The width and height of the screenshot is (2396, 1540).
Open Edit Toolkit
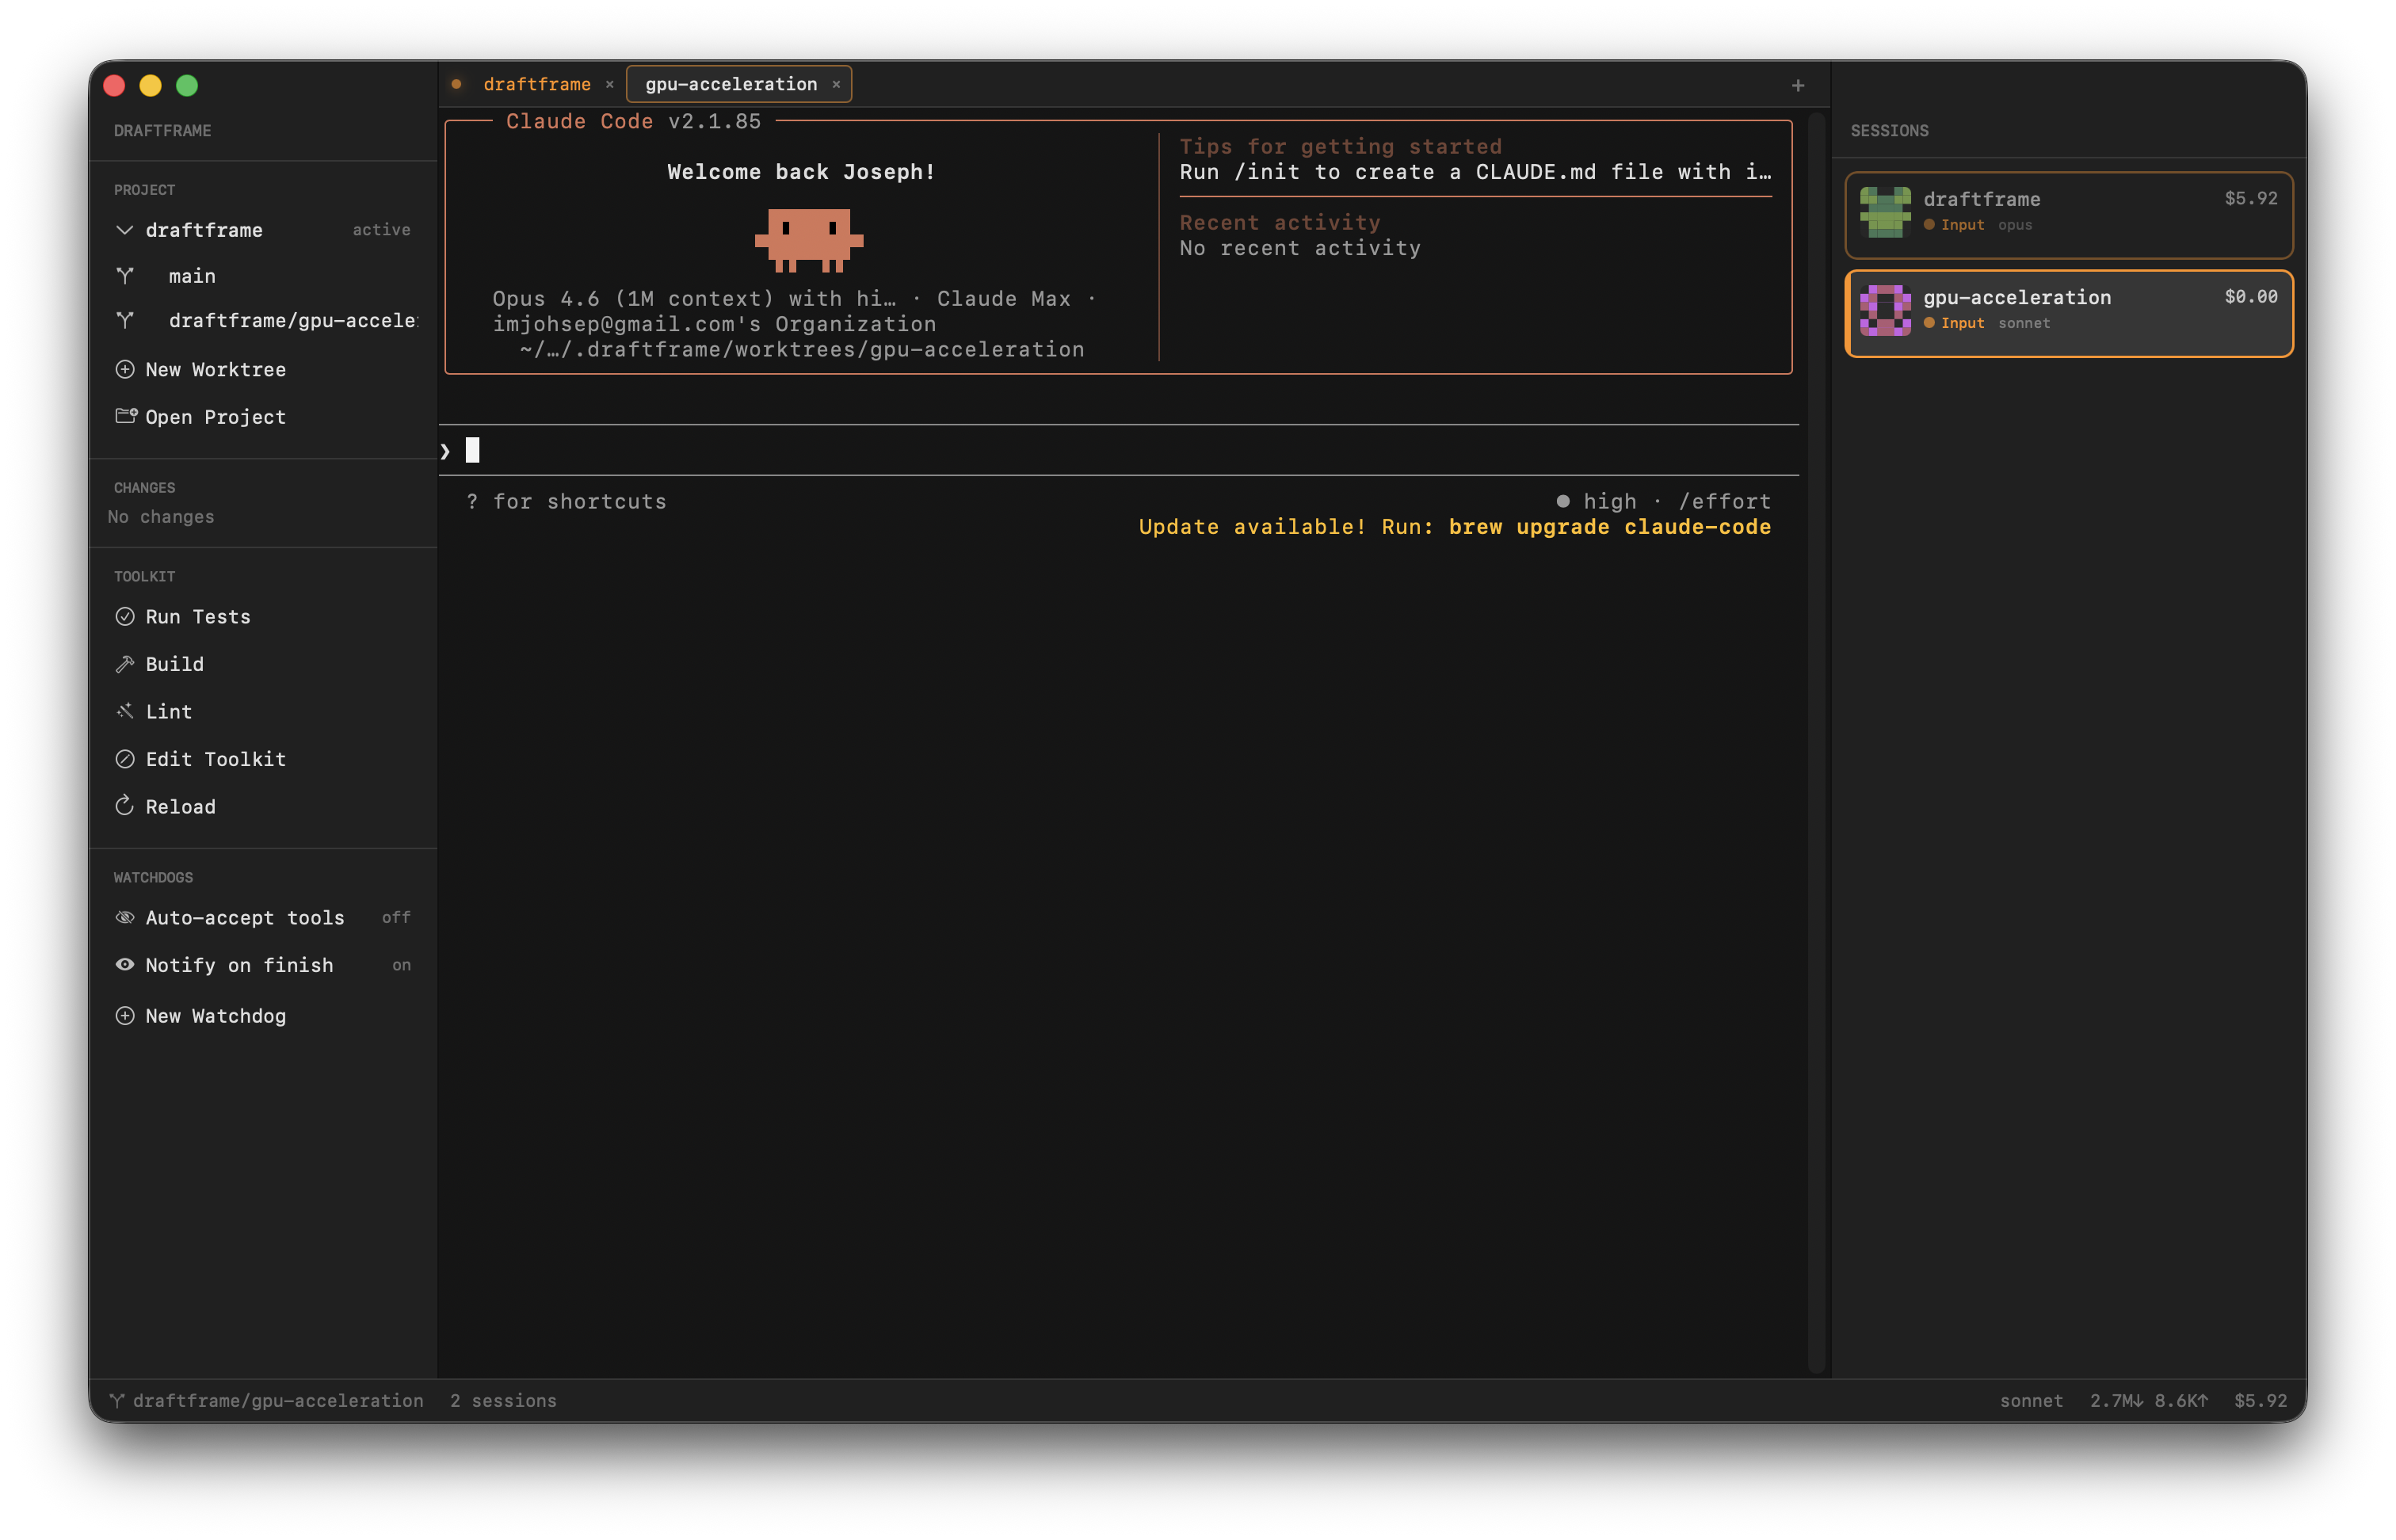click(215, 758)
